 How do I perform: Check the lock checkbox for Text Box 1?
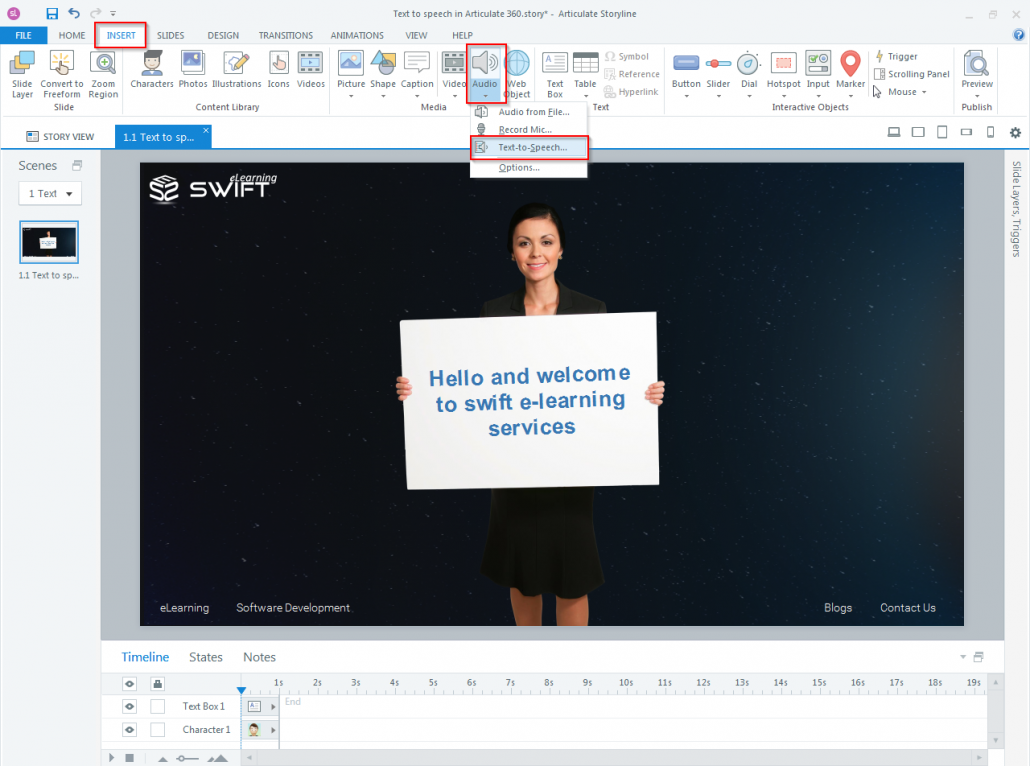156,706
